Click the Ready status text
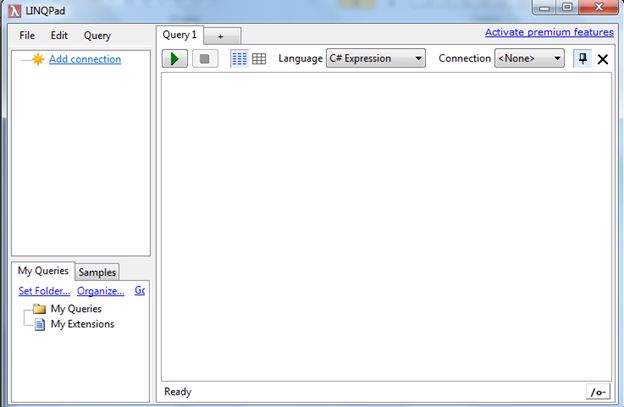Image resolution: width=624 pixels, height=407 pixels. (x=178, y=392)
